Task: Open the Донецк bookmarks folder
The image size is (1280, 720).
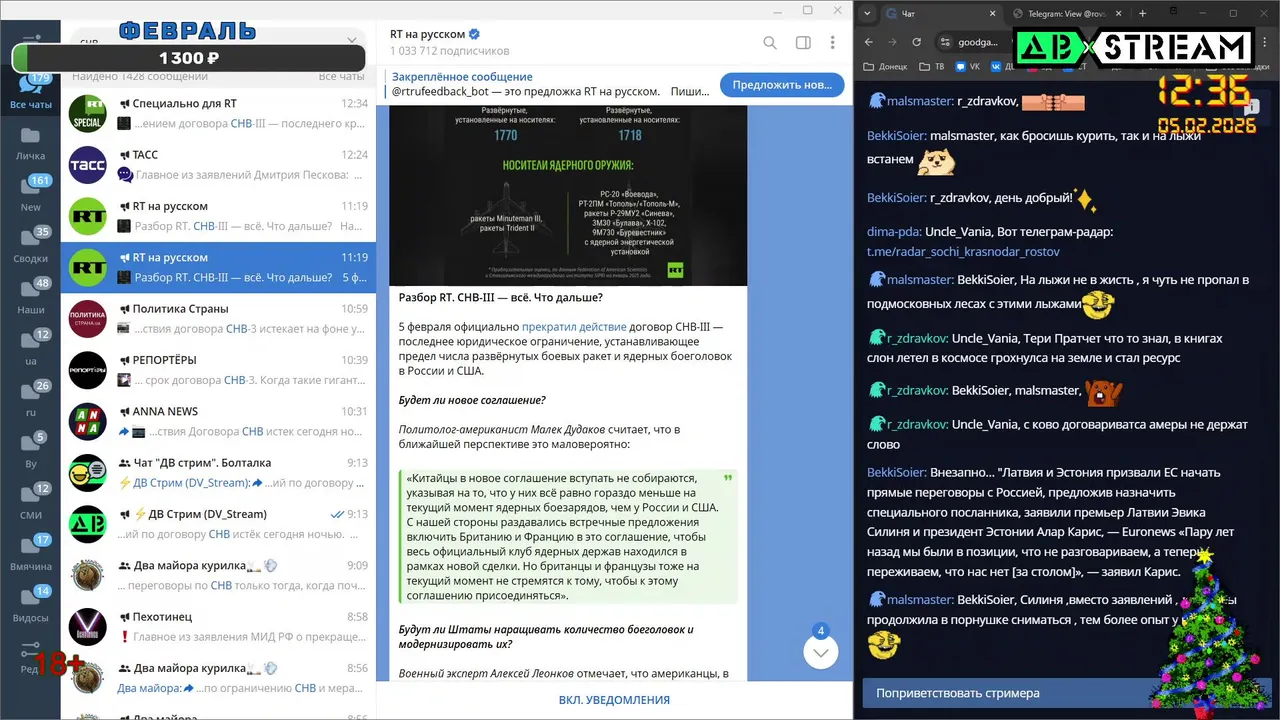Action: point(886,67)
